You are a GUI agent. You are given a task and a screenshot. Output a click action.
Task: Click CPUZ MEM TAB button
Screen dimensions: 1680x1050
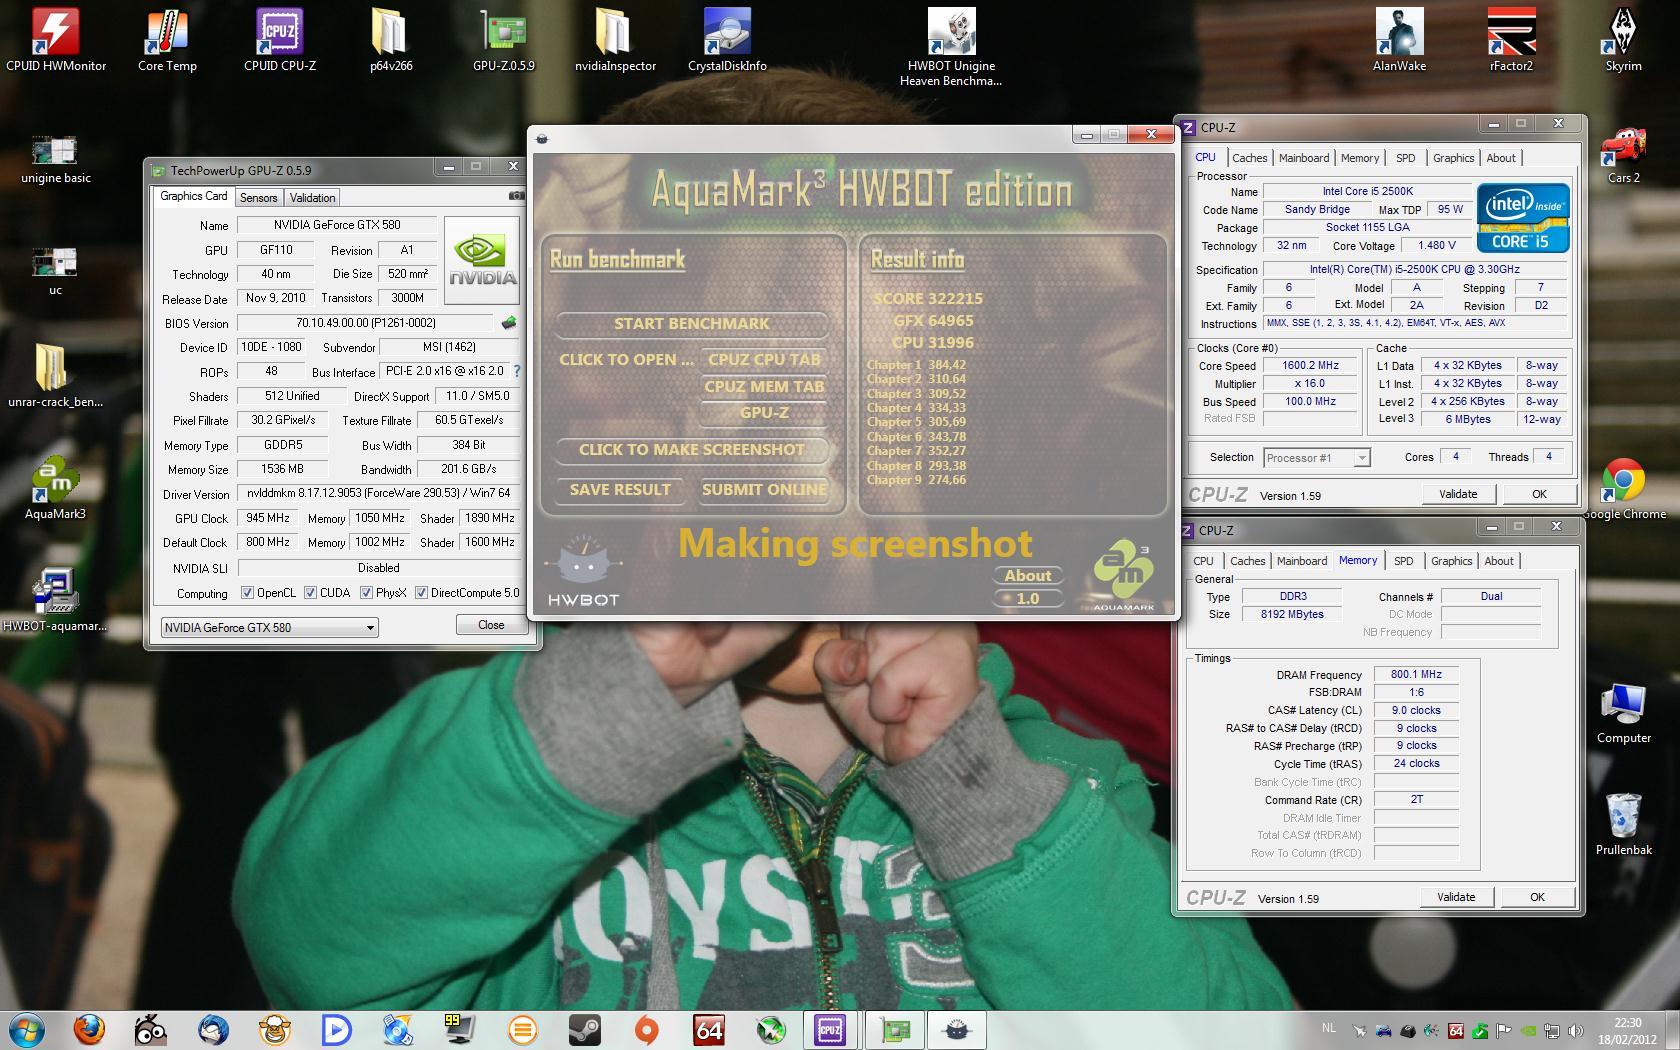pyautogui.click(x=764, y=387)
